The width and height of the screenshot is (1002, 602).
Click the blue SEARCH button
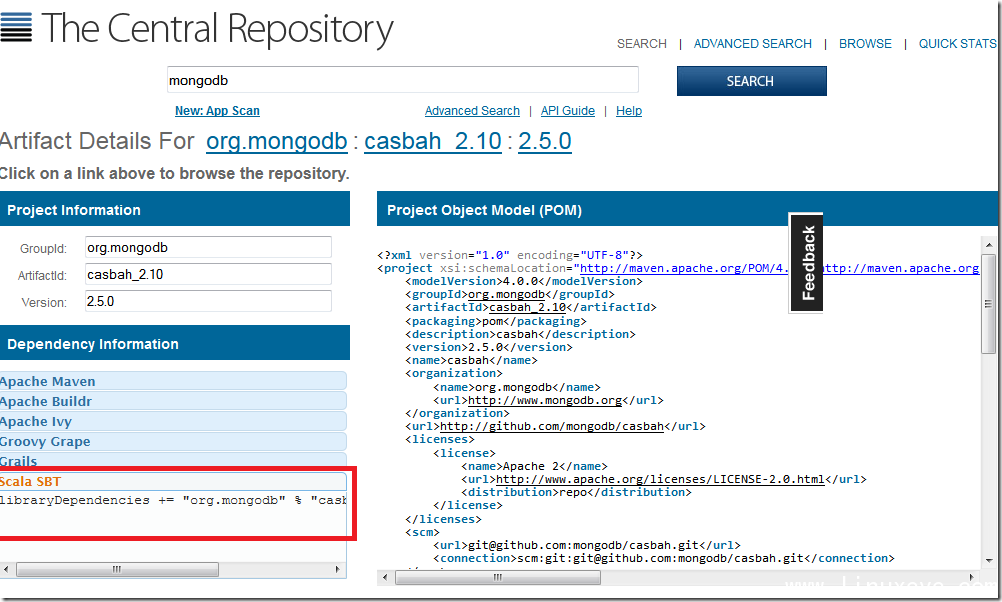(752, 81)
